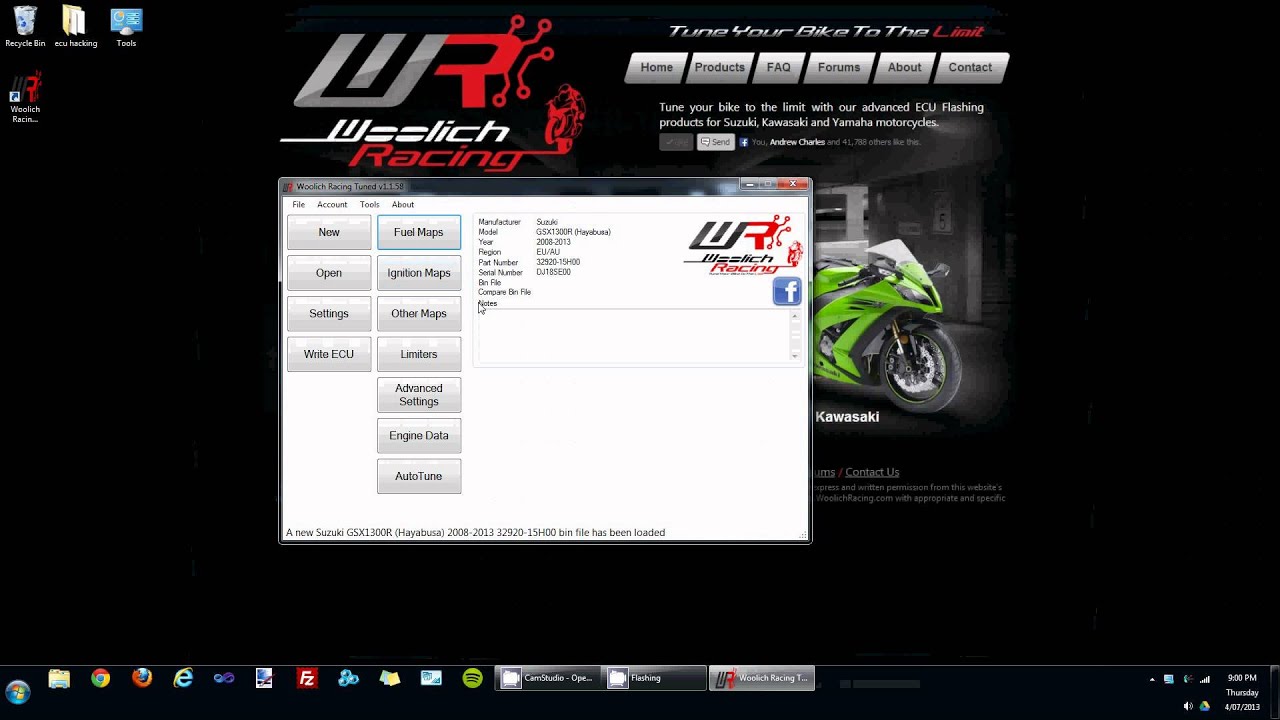
Task: Click the Contact Us link
Action: click(x=872, y=472)
